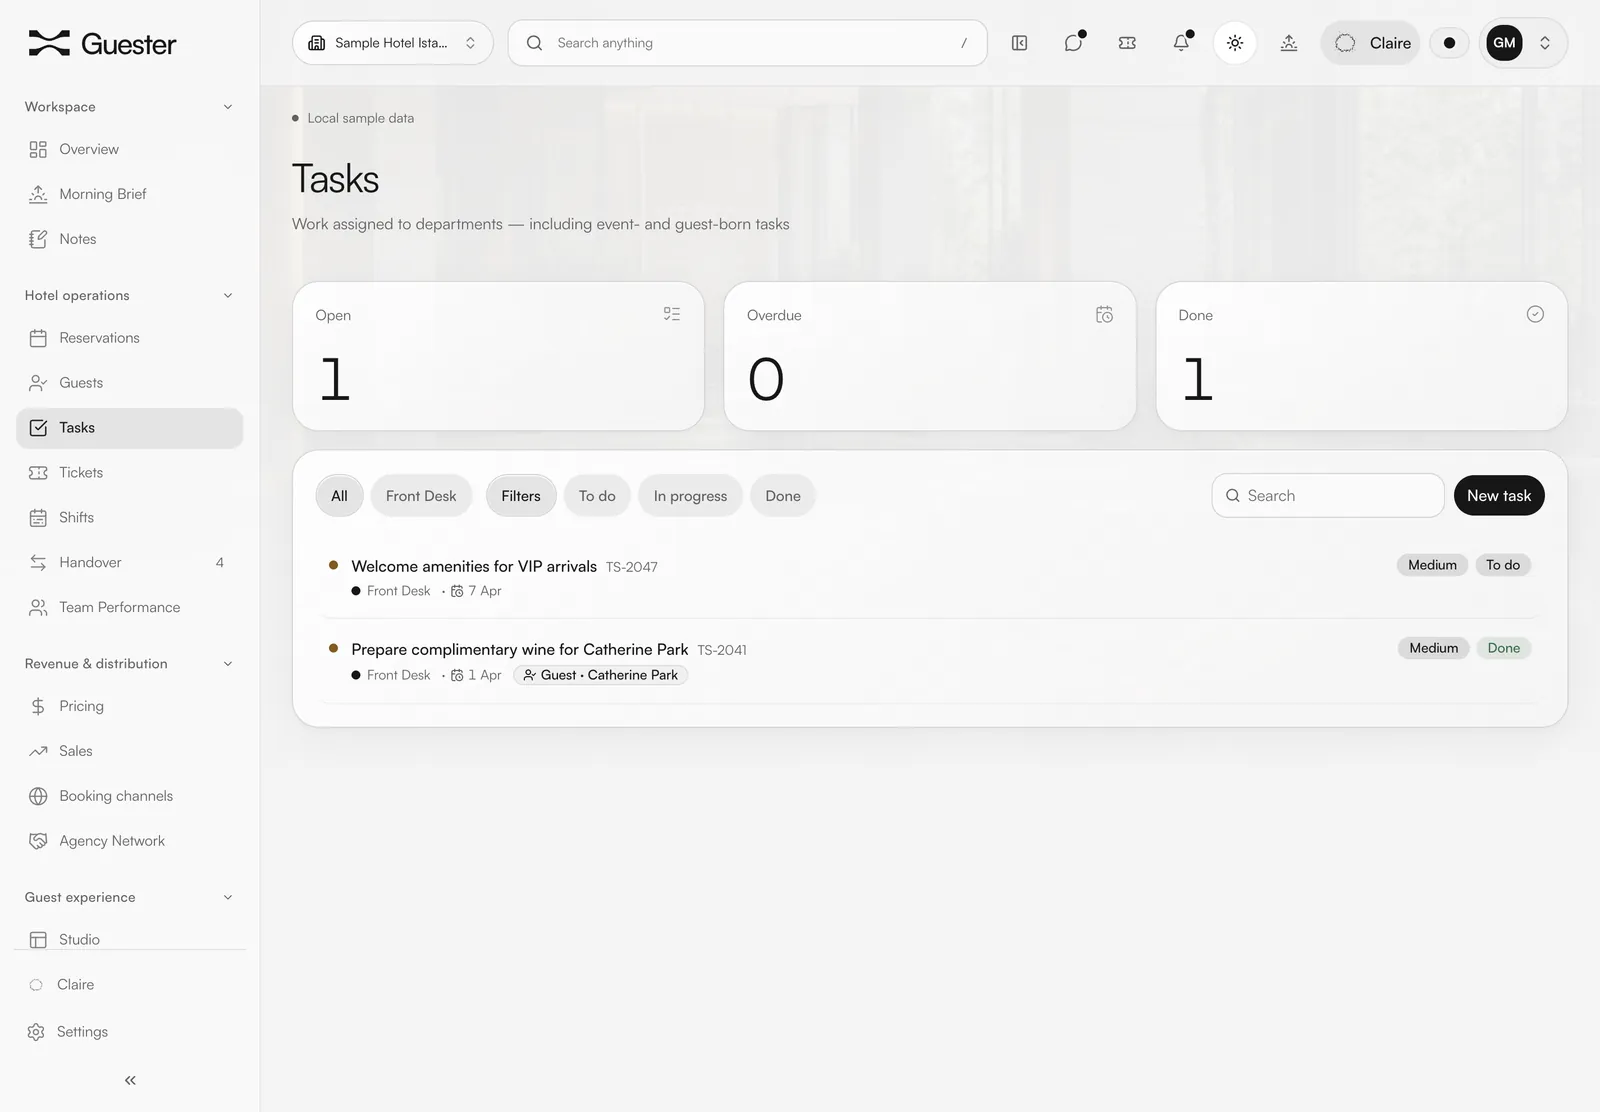Screen dimensions: 1600x1112
Task: Click Guest · Catherine Park chip
Action: [x=601, y=675]
